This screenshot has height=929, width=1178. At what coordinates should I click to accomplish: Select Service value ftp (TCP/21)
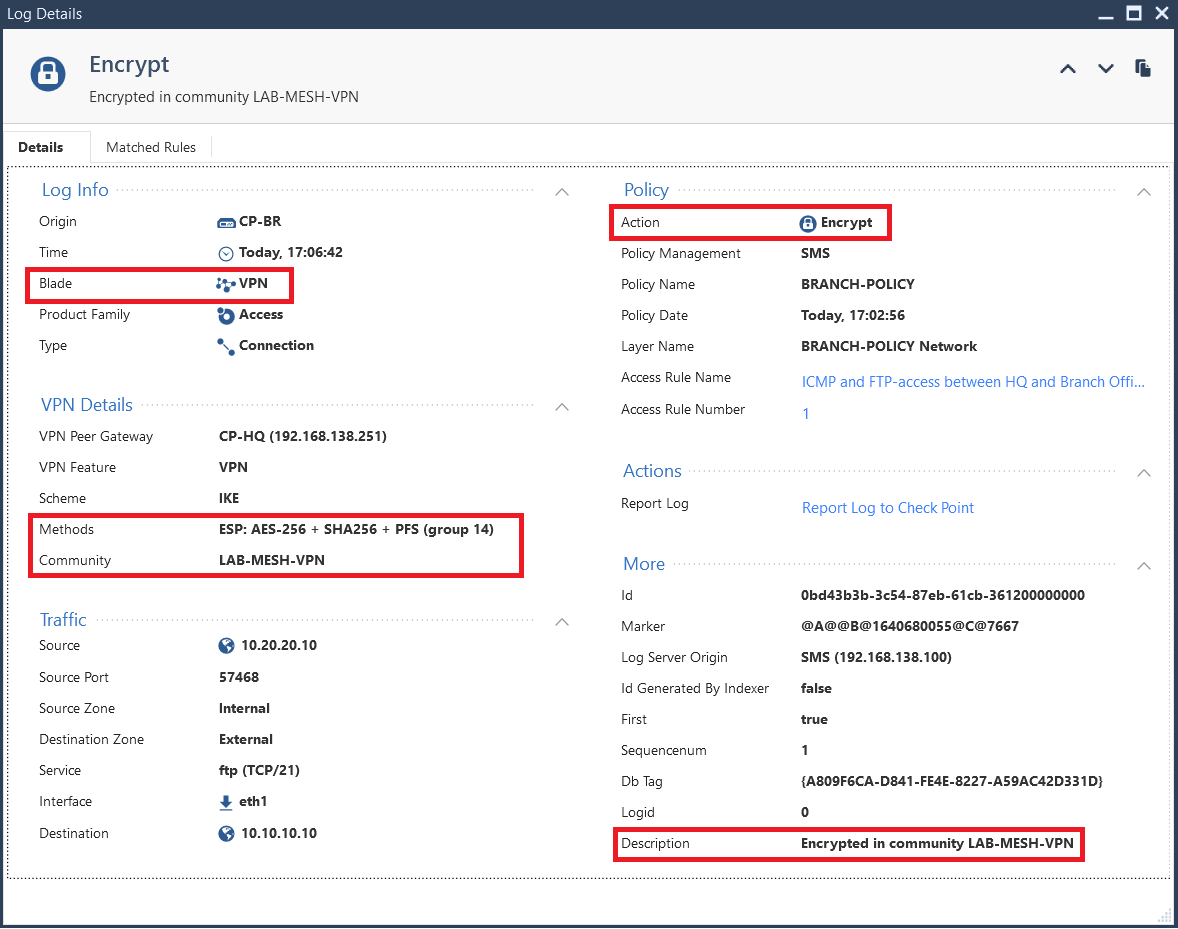pyautogui.click(x=259, y=771)
